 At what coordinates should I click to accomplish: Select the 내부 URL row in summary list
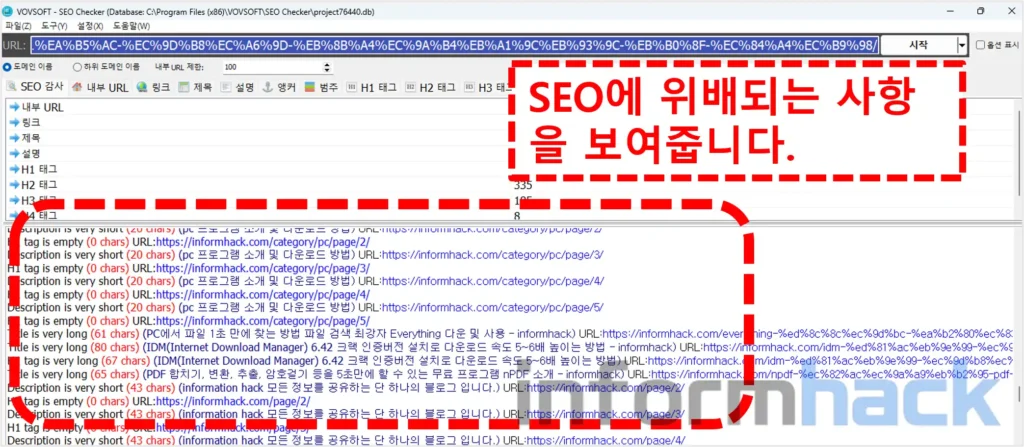point(42,107)
